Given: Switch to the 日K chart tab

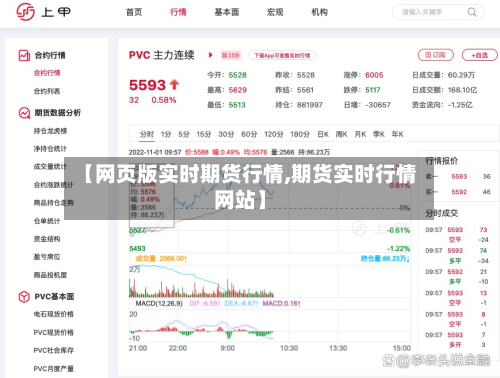Looking at the screenshot, I should pos(323,134).
